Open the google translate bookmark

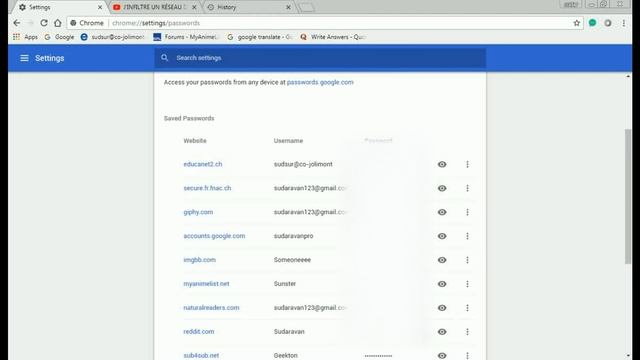point(260,37)
